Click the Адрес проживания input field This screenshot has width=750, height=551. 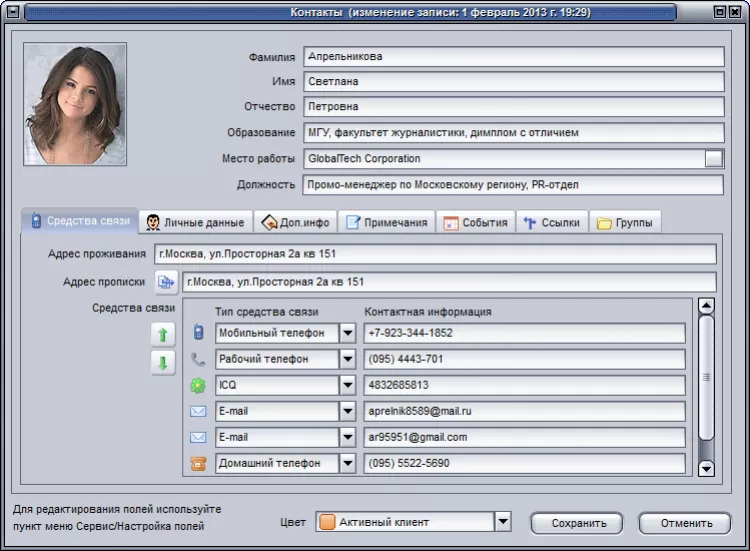(435, 253)
